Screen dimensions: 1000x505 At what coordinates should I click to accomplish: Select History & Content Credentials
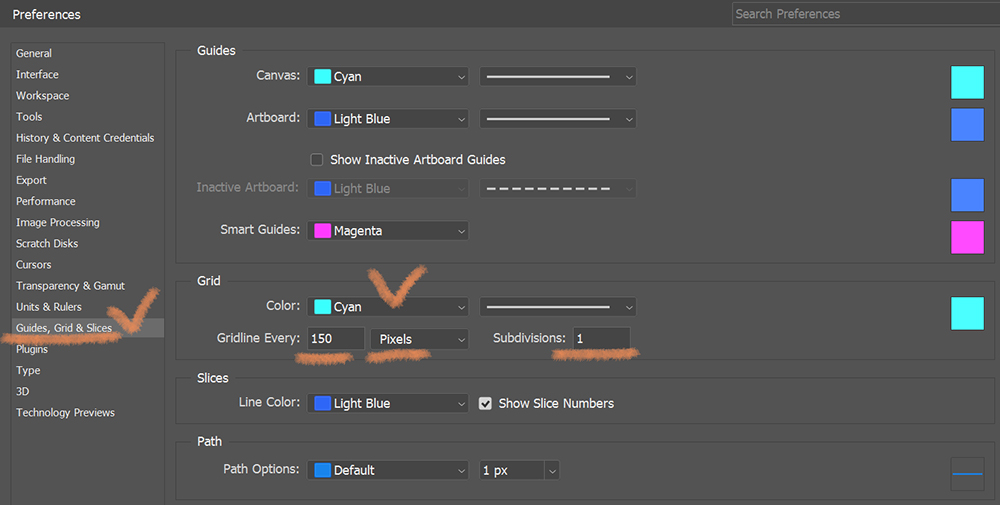(85, 138)
